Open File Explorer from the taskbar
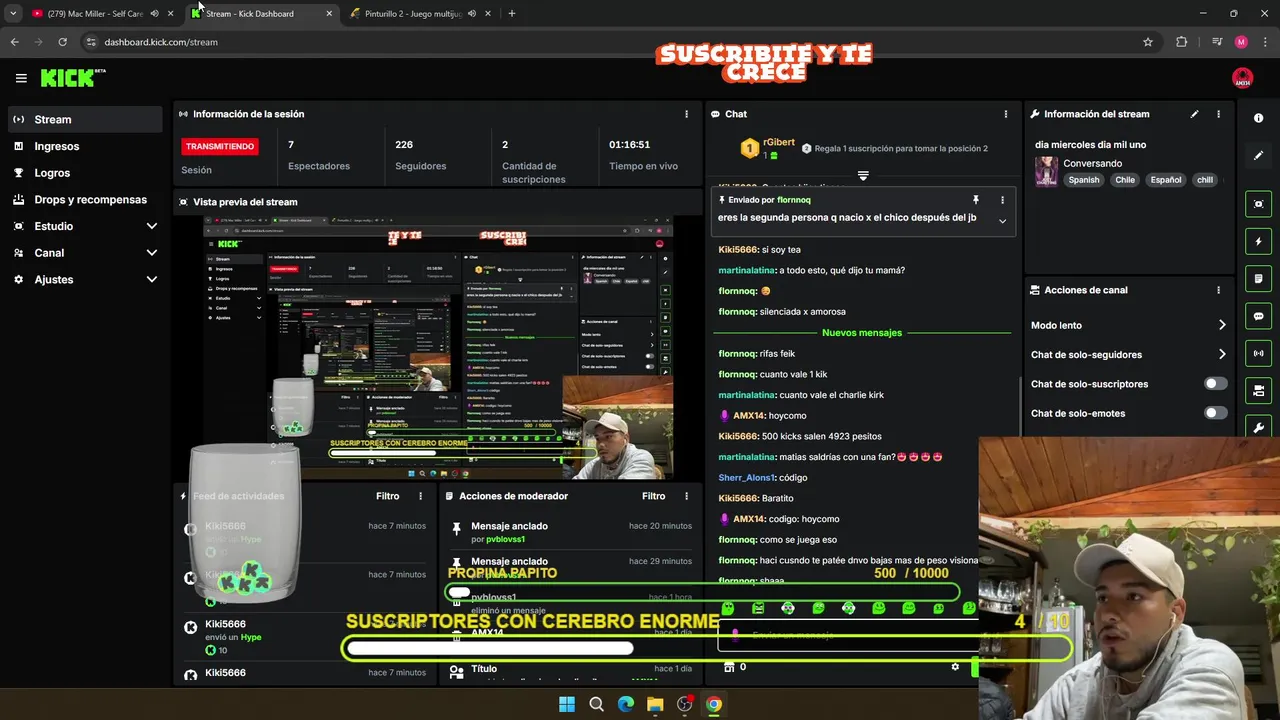Image resolution: width=1280 pixels, height=720 pixels. [x=655, y=704]
